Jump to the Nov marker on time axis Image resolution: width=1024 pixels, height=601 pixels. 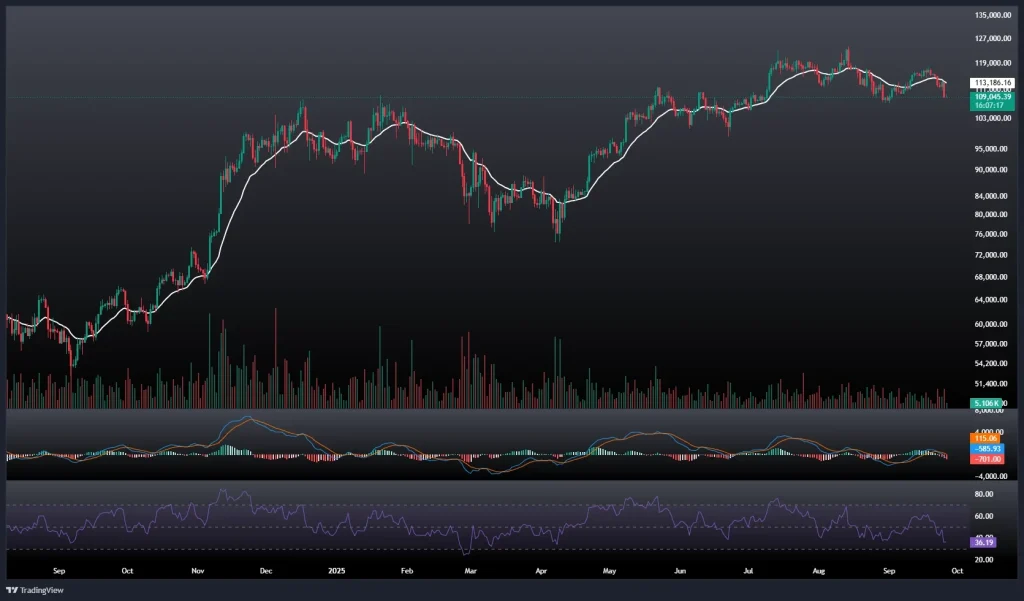[x=197, y=570]
